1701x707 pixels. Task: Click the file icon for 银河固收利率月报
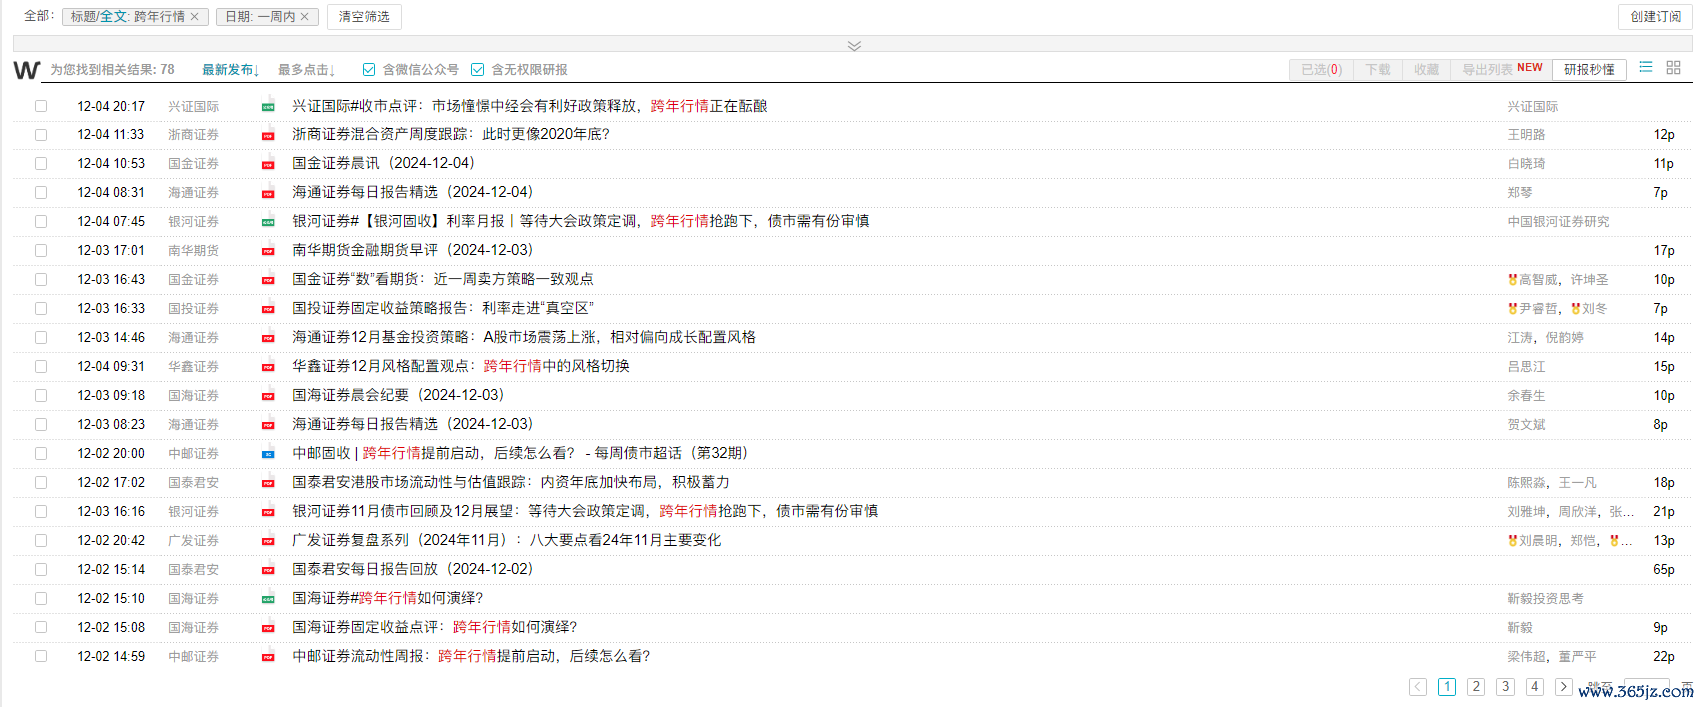coord(268,223)
